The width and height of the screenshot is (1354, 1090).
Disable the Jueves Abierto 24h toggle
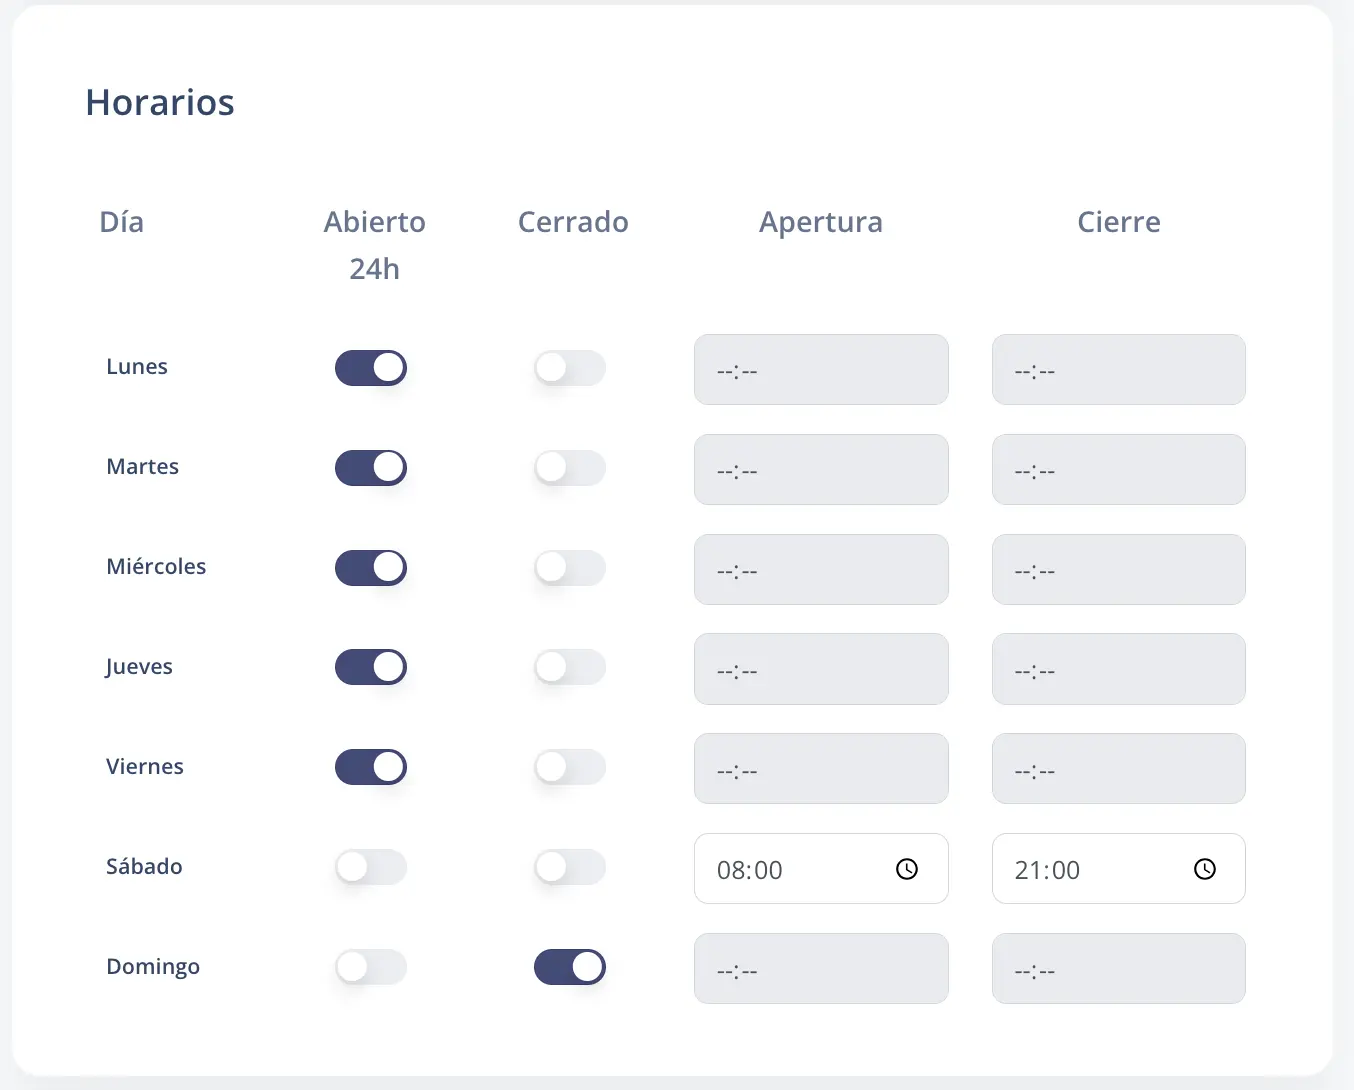[x=371, y=667]
